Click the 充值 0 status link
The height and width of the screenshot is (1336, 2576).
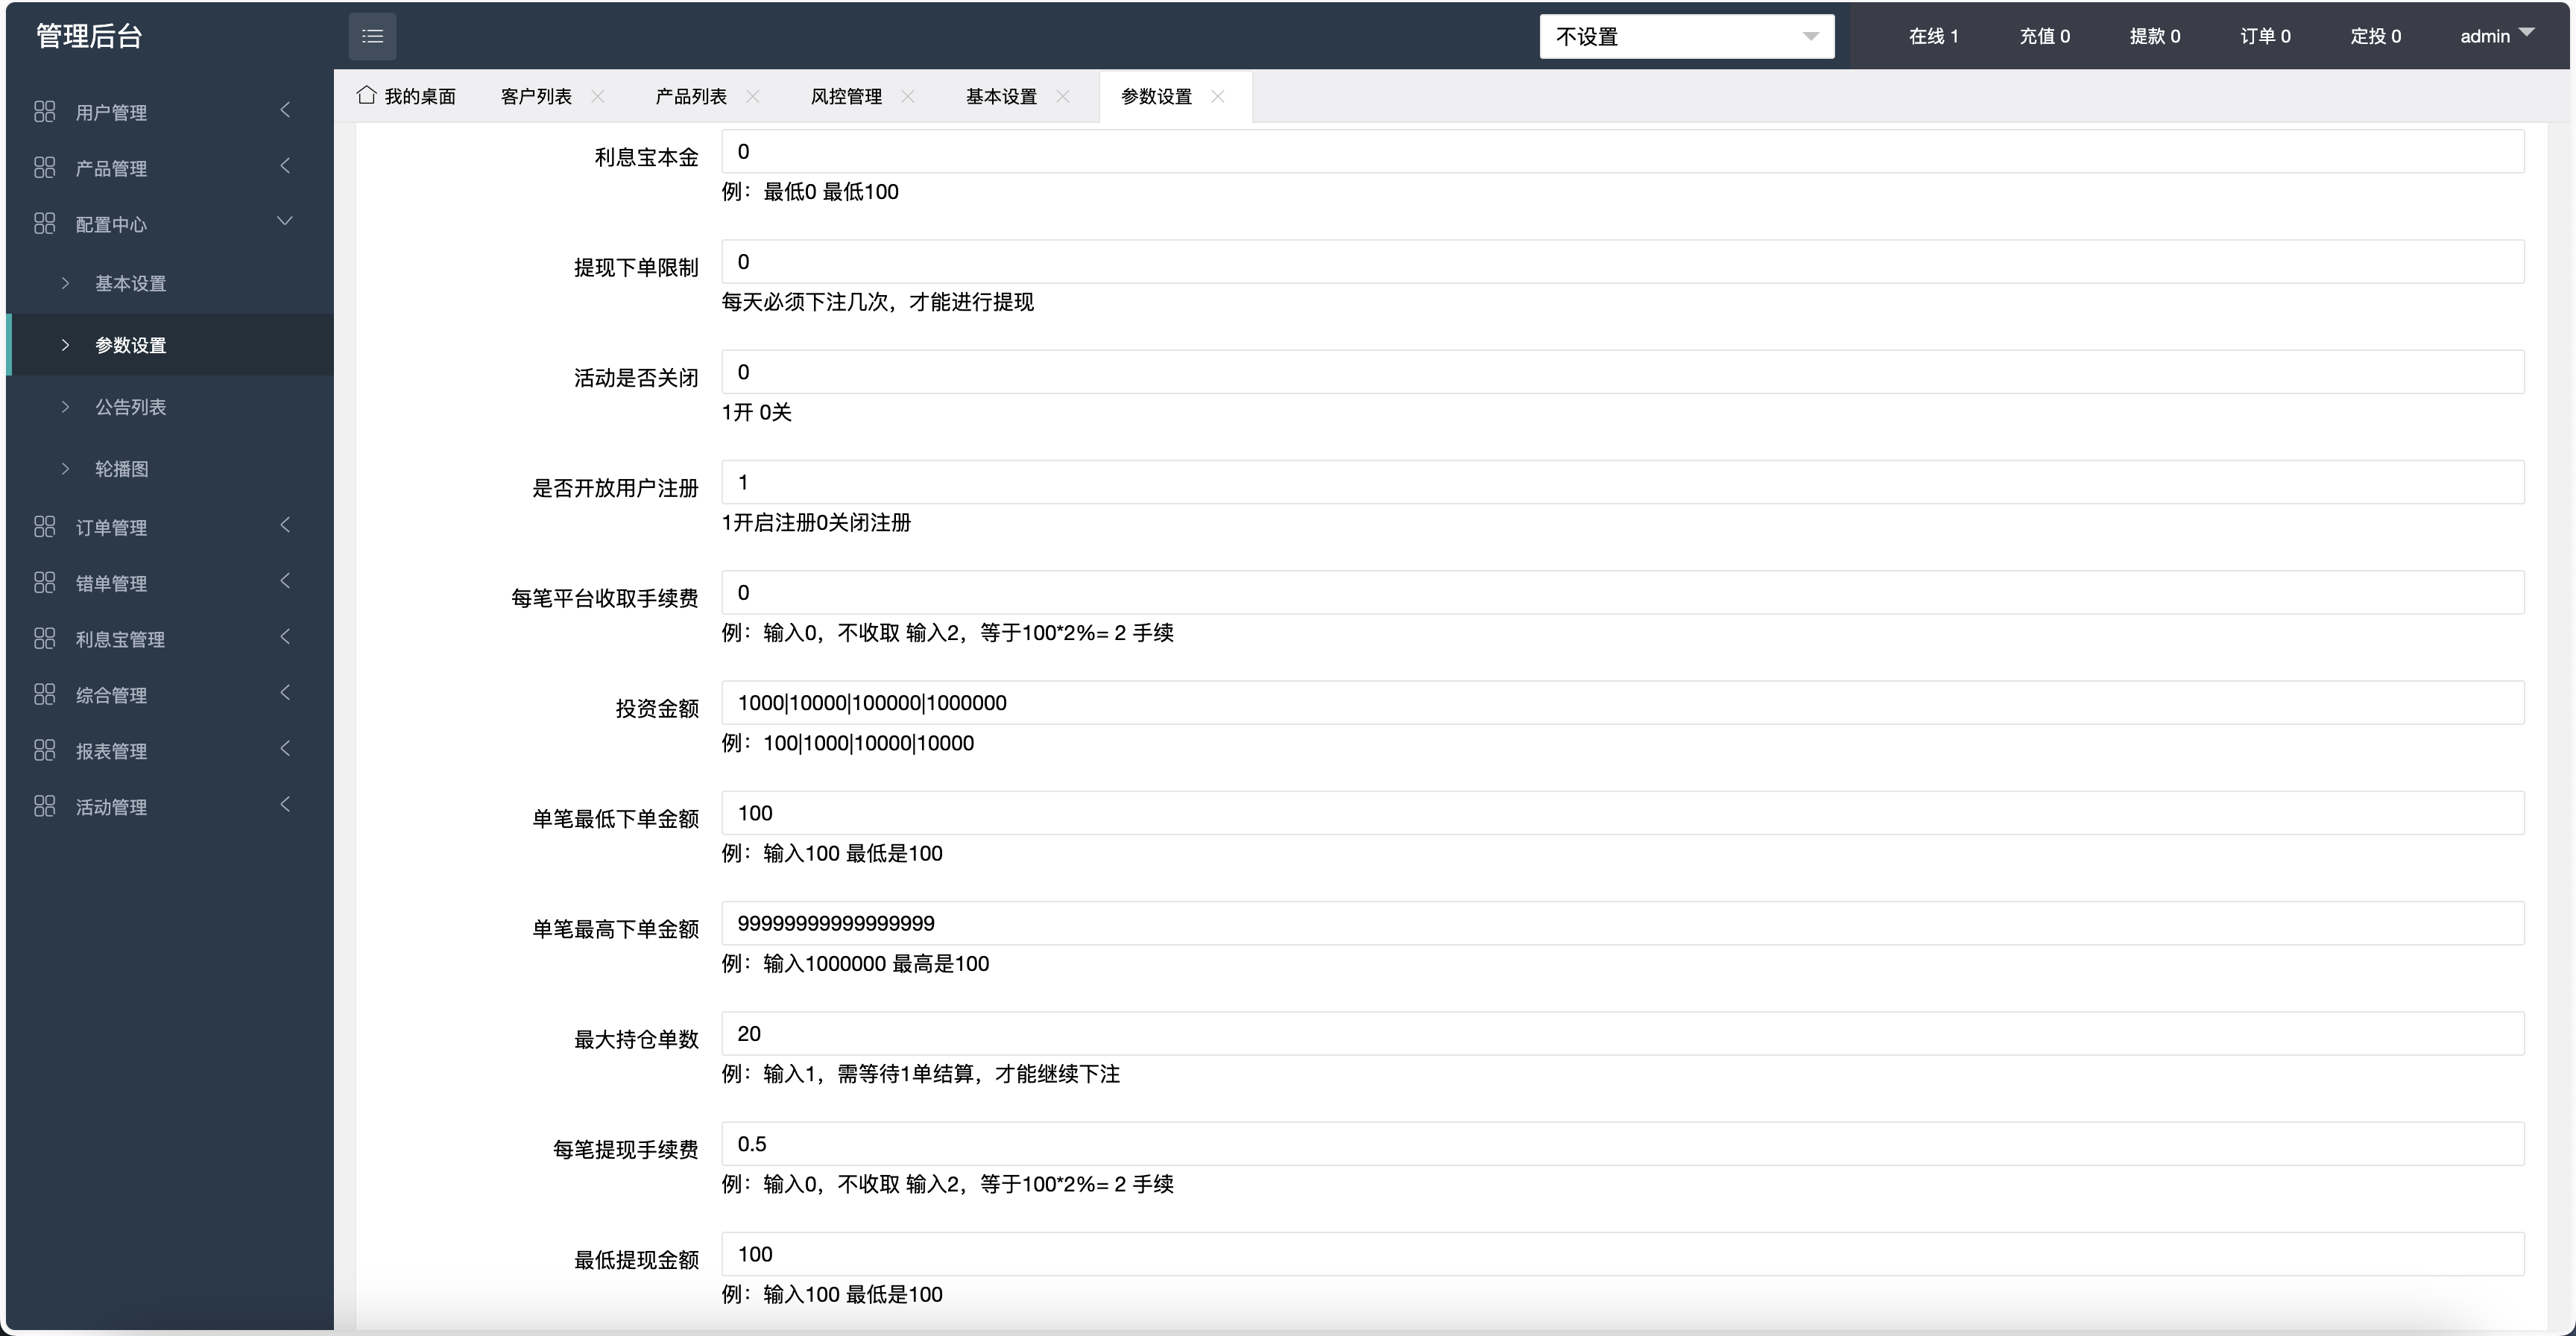tap(2045, 36)
